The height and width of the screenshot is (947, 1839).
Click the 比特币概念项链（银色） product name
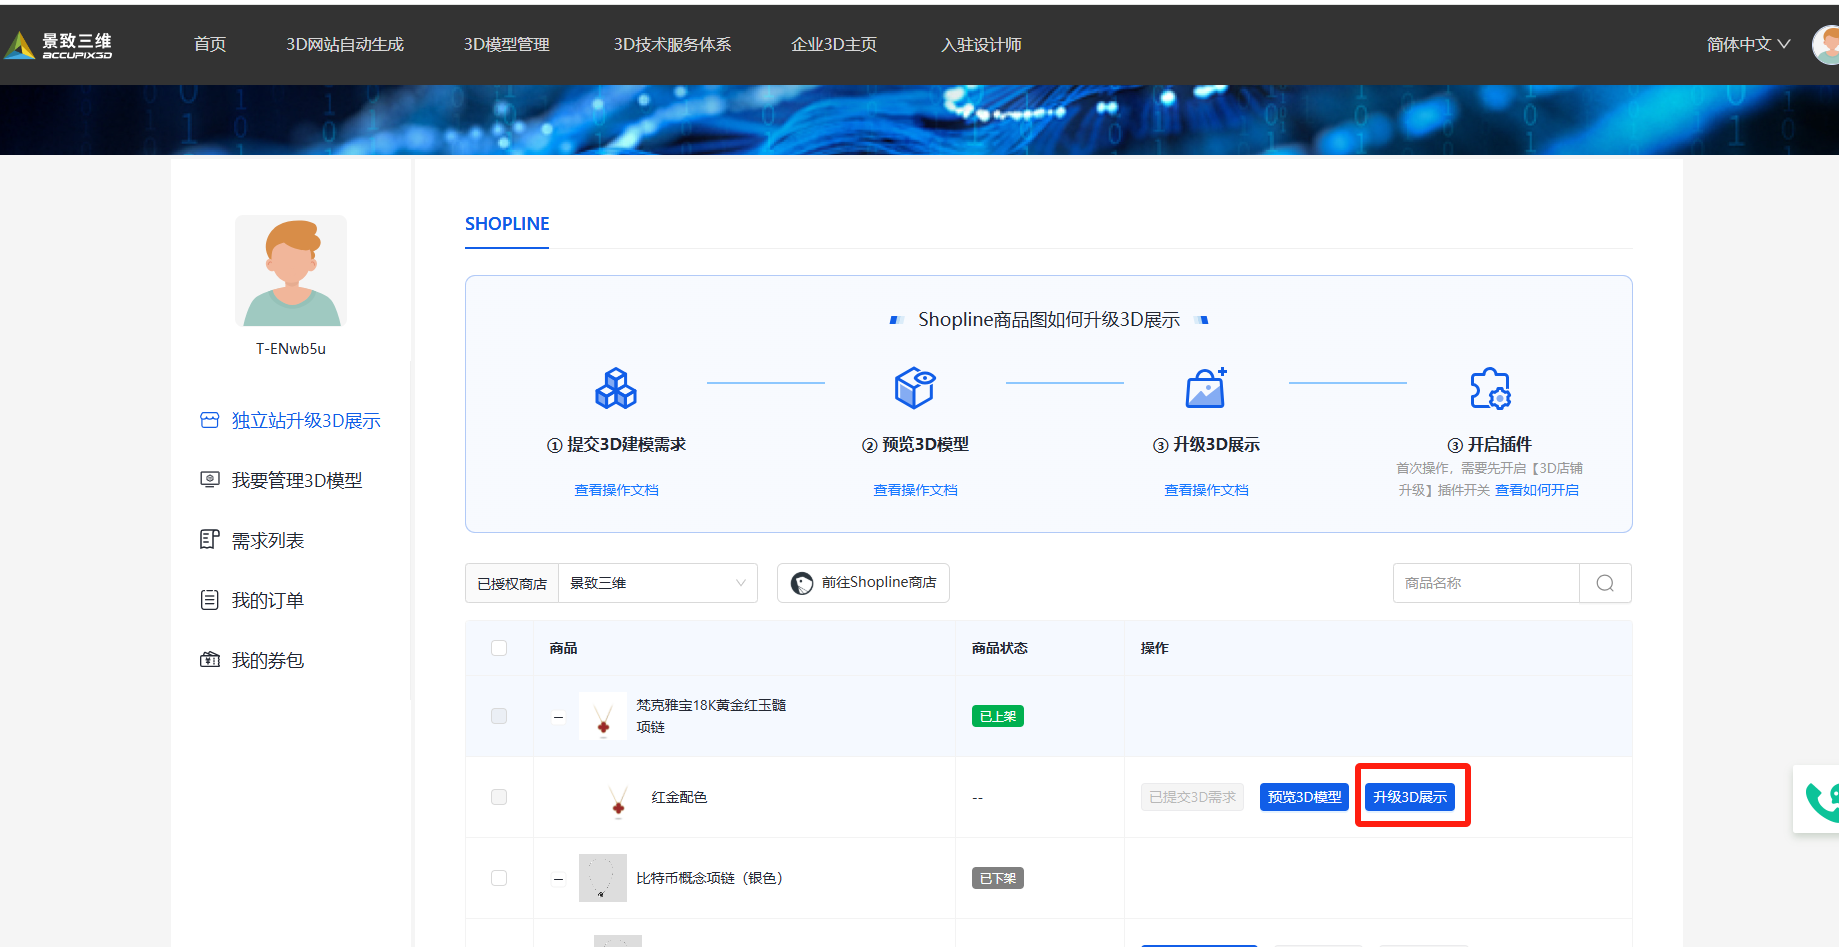tap(709, 878)
